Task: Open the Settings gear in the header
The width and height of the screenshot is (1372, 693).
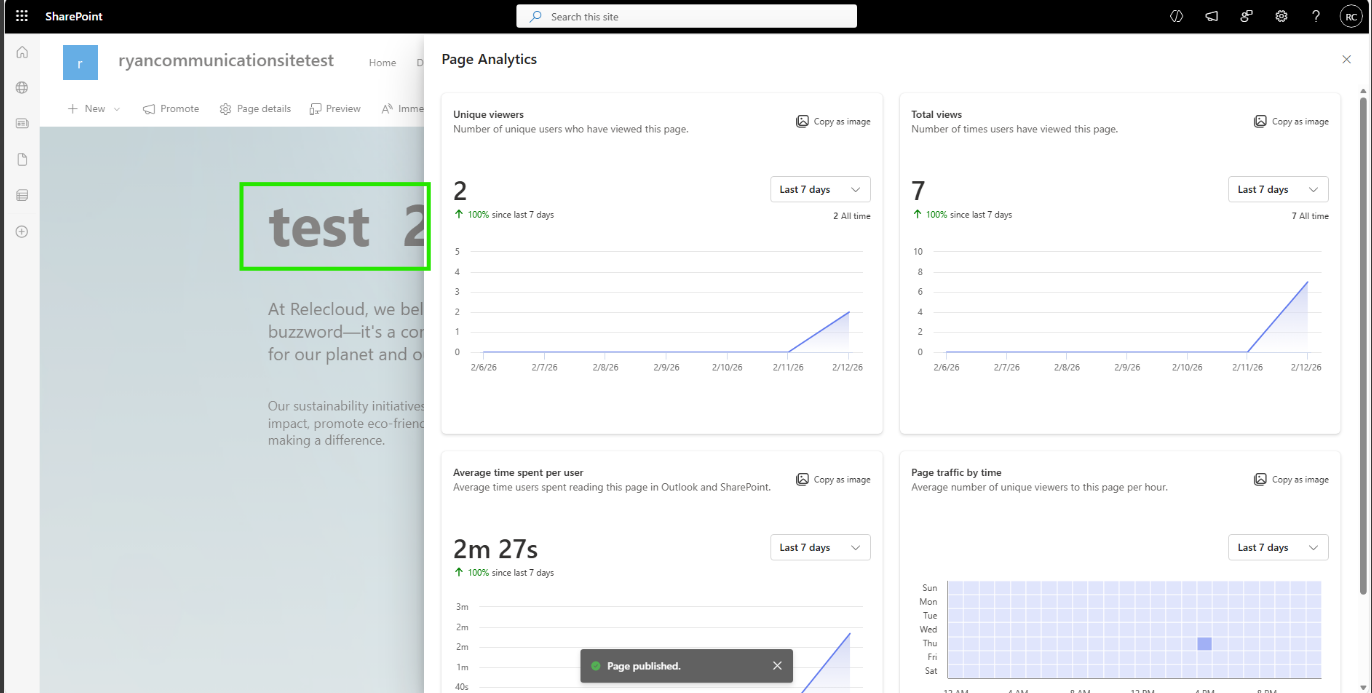Action: 1281,16
